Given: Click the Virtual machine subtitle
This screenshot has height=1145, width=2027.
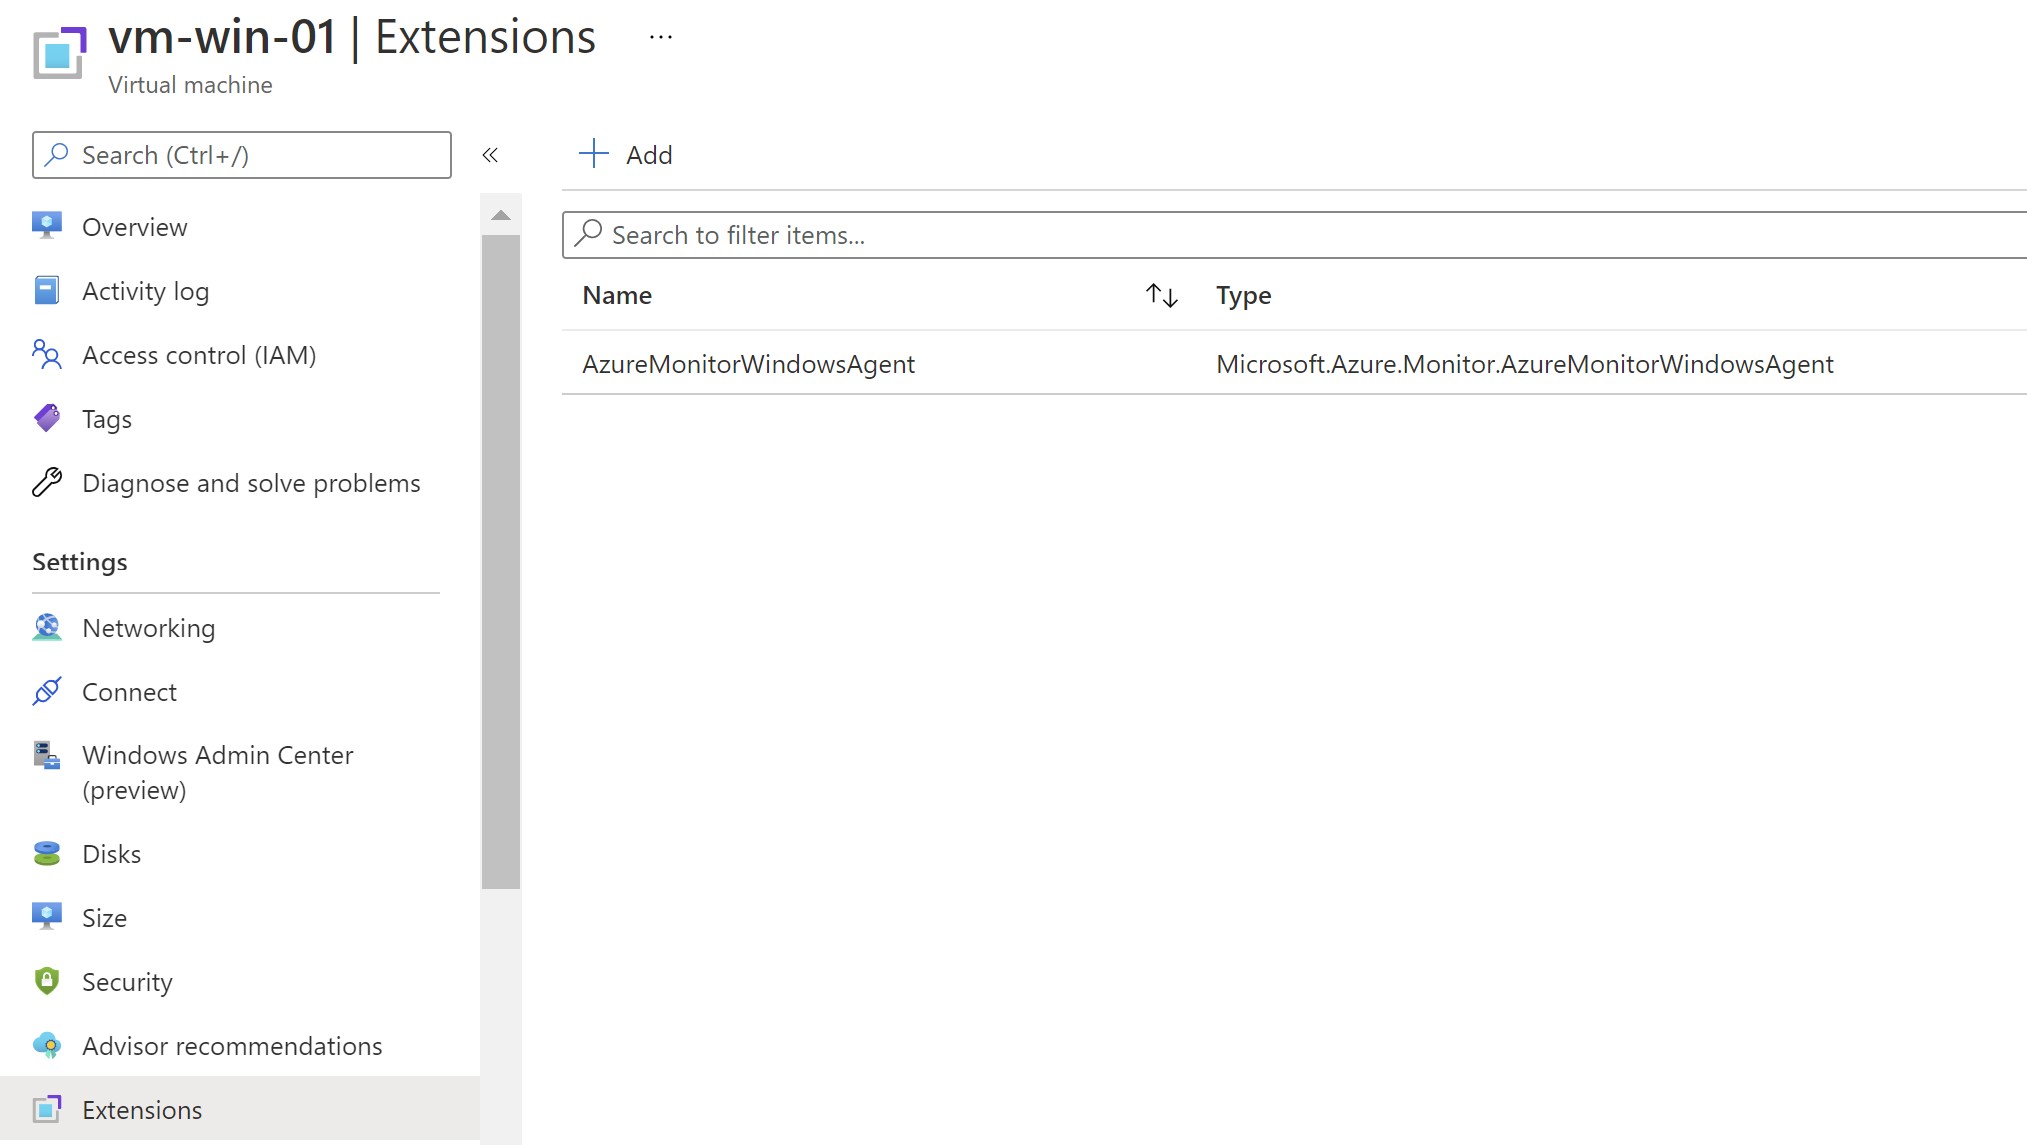Looking at the screenshot, I should pyautogui.click(x=190, y=85).
